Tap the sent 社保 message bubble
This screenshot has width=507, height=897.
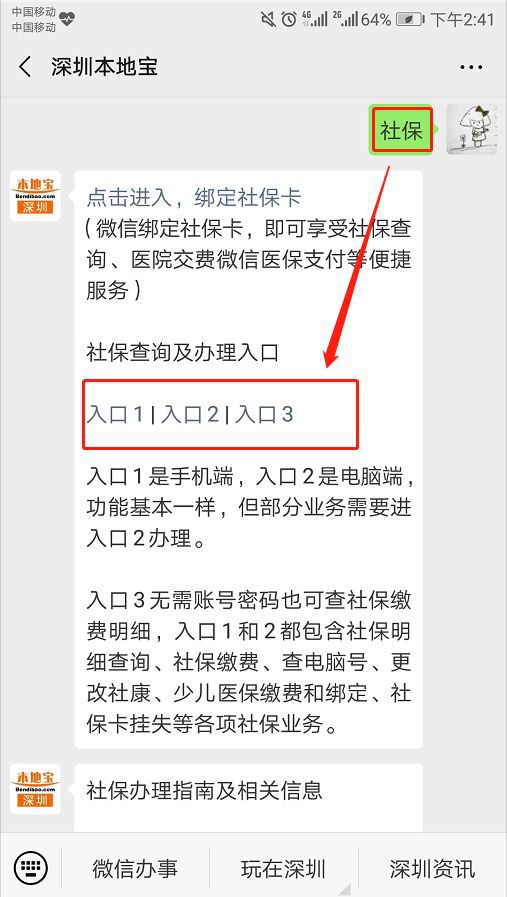[401, 130]
